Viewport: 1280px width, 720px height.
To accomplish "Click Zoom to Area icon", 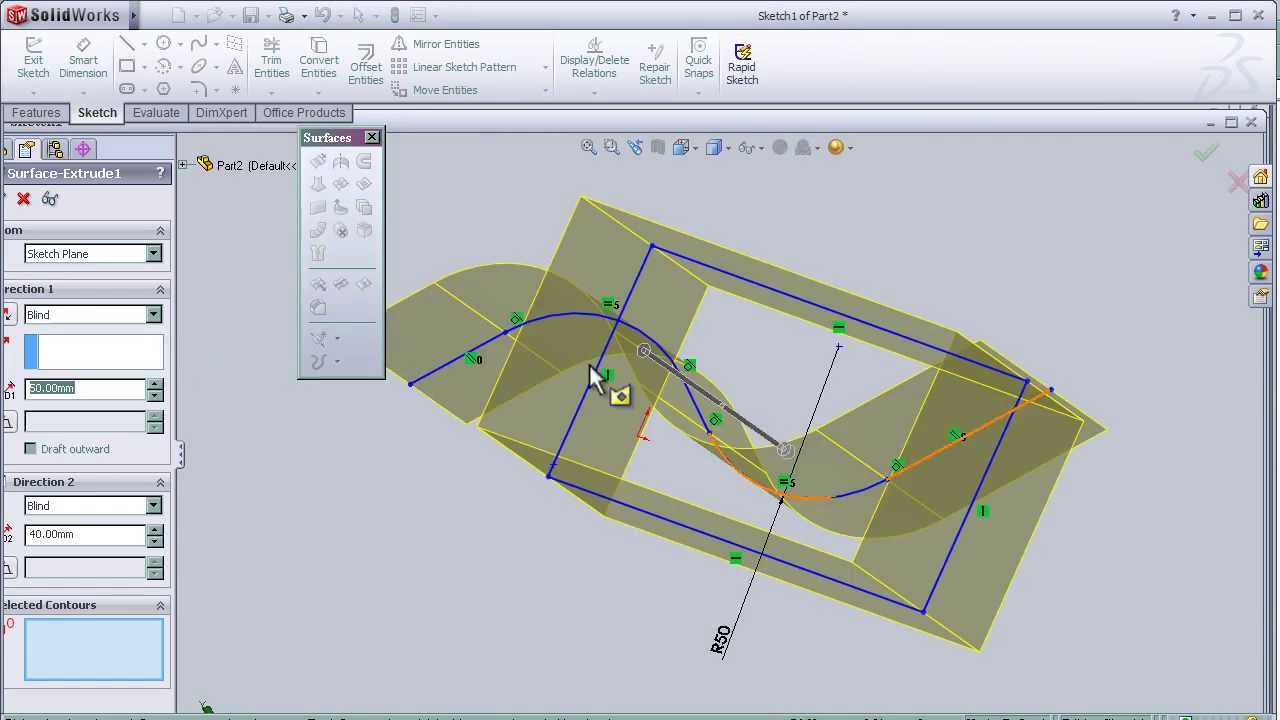I will [x=611, y=147].
